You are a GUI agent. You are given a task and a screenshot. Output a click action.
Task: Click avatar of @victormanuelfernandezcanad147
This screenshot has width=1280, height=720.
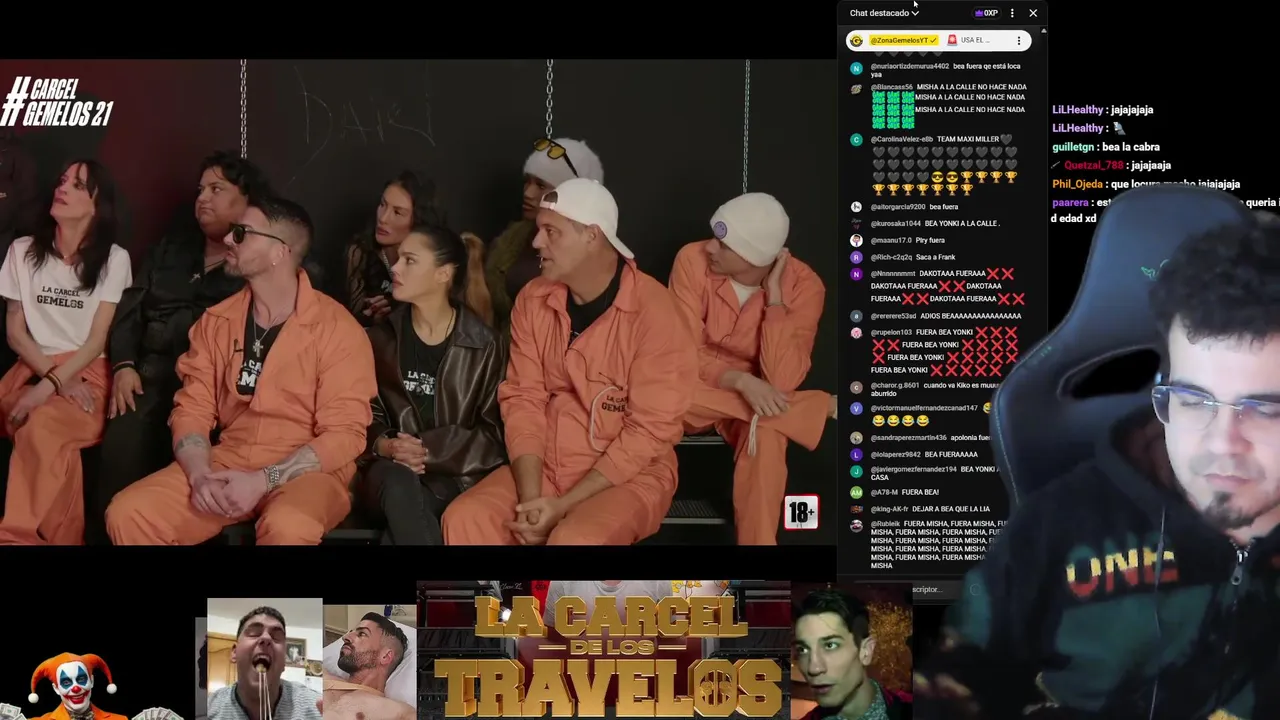coord(856,409)
